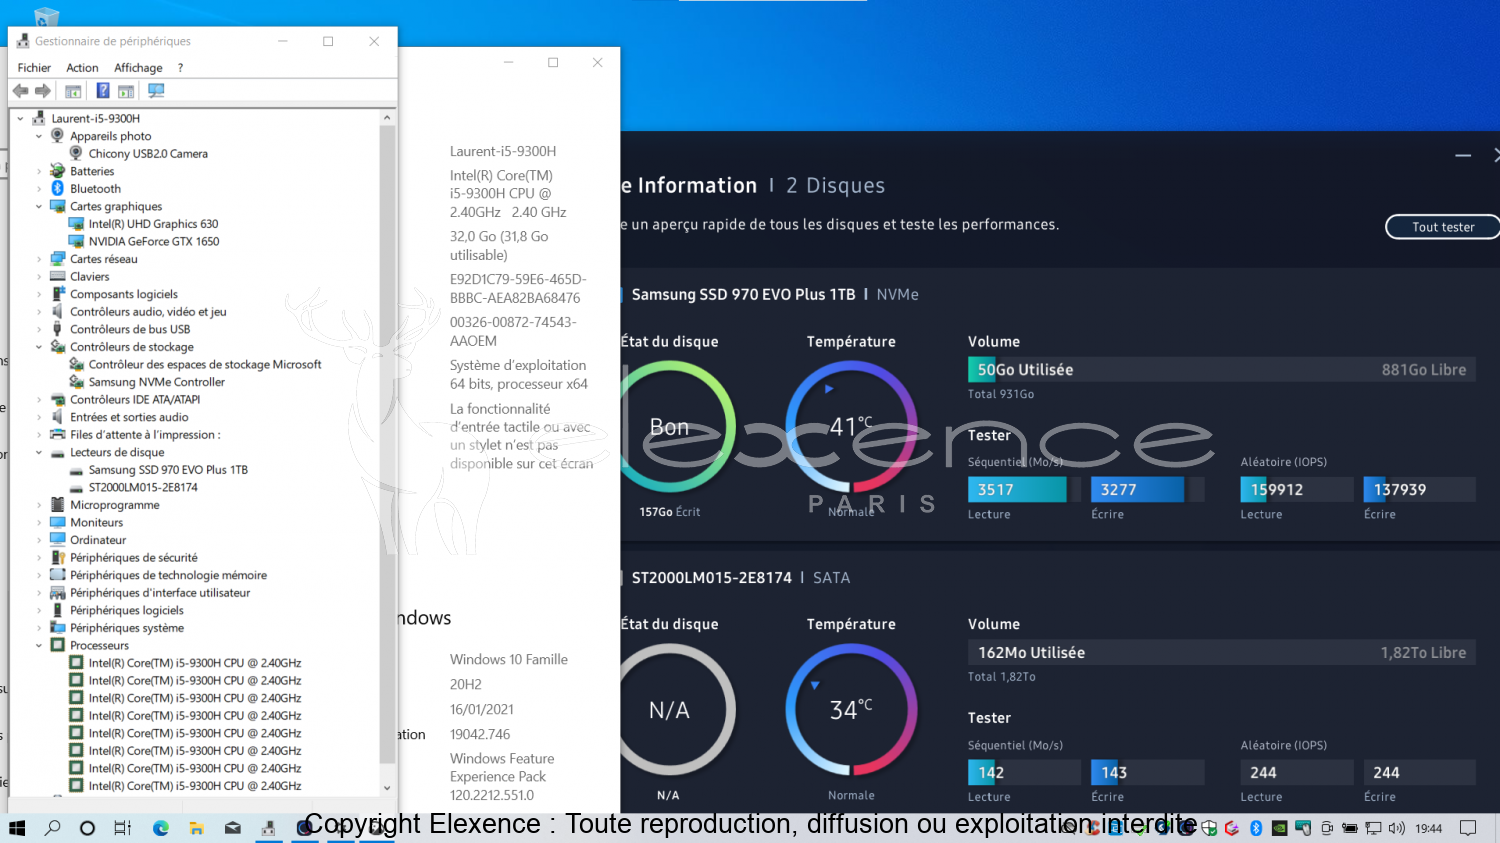The width and height of the screenshot is (1500, 843).
Task: Open the Action menu
Action: click(82, 68)
